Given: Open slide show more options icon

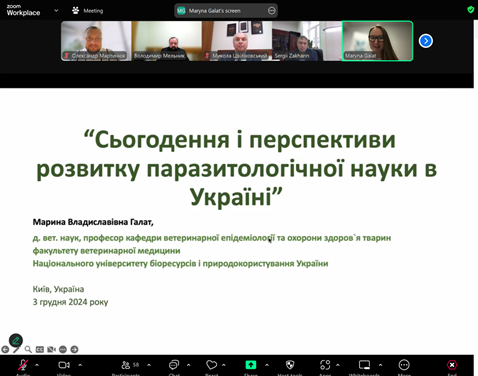Looking at the screenshot, I should [x=63, y=349].
